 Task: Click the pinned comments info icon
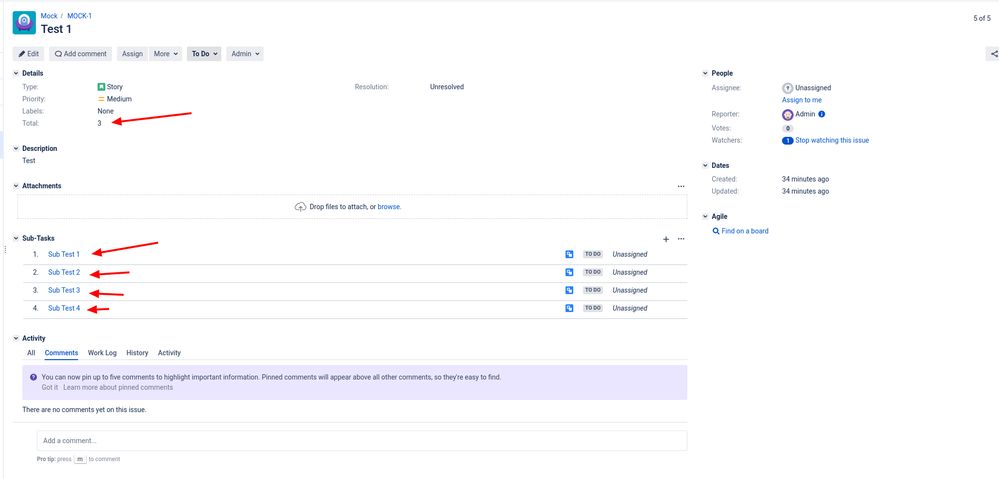(33, 377)
